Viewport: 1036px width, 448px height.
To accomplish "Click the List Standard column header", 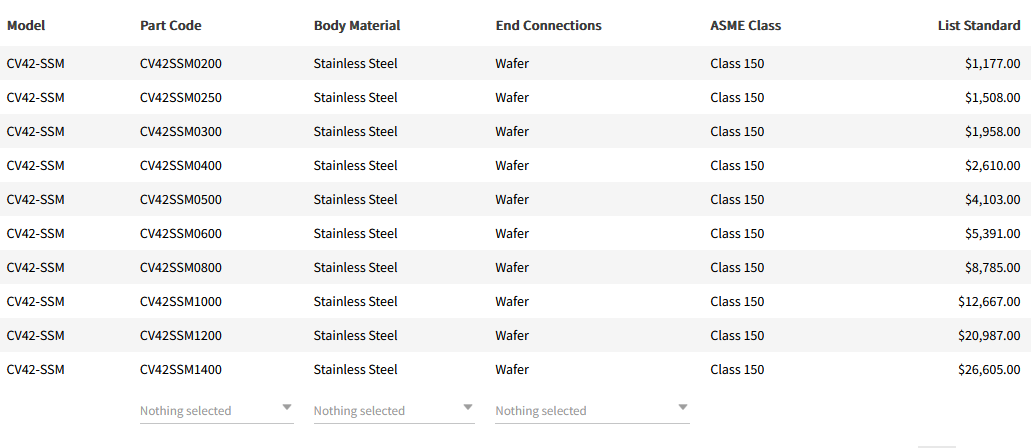I will [978, 25].
